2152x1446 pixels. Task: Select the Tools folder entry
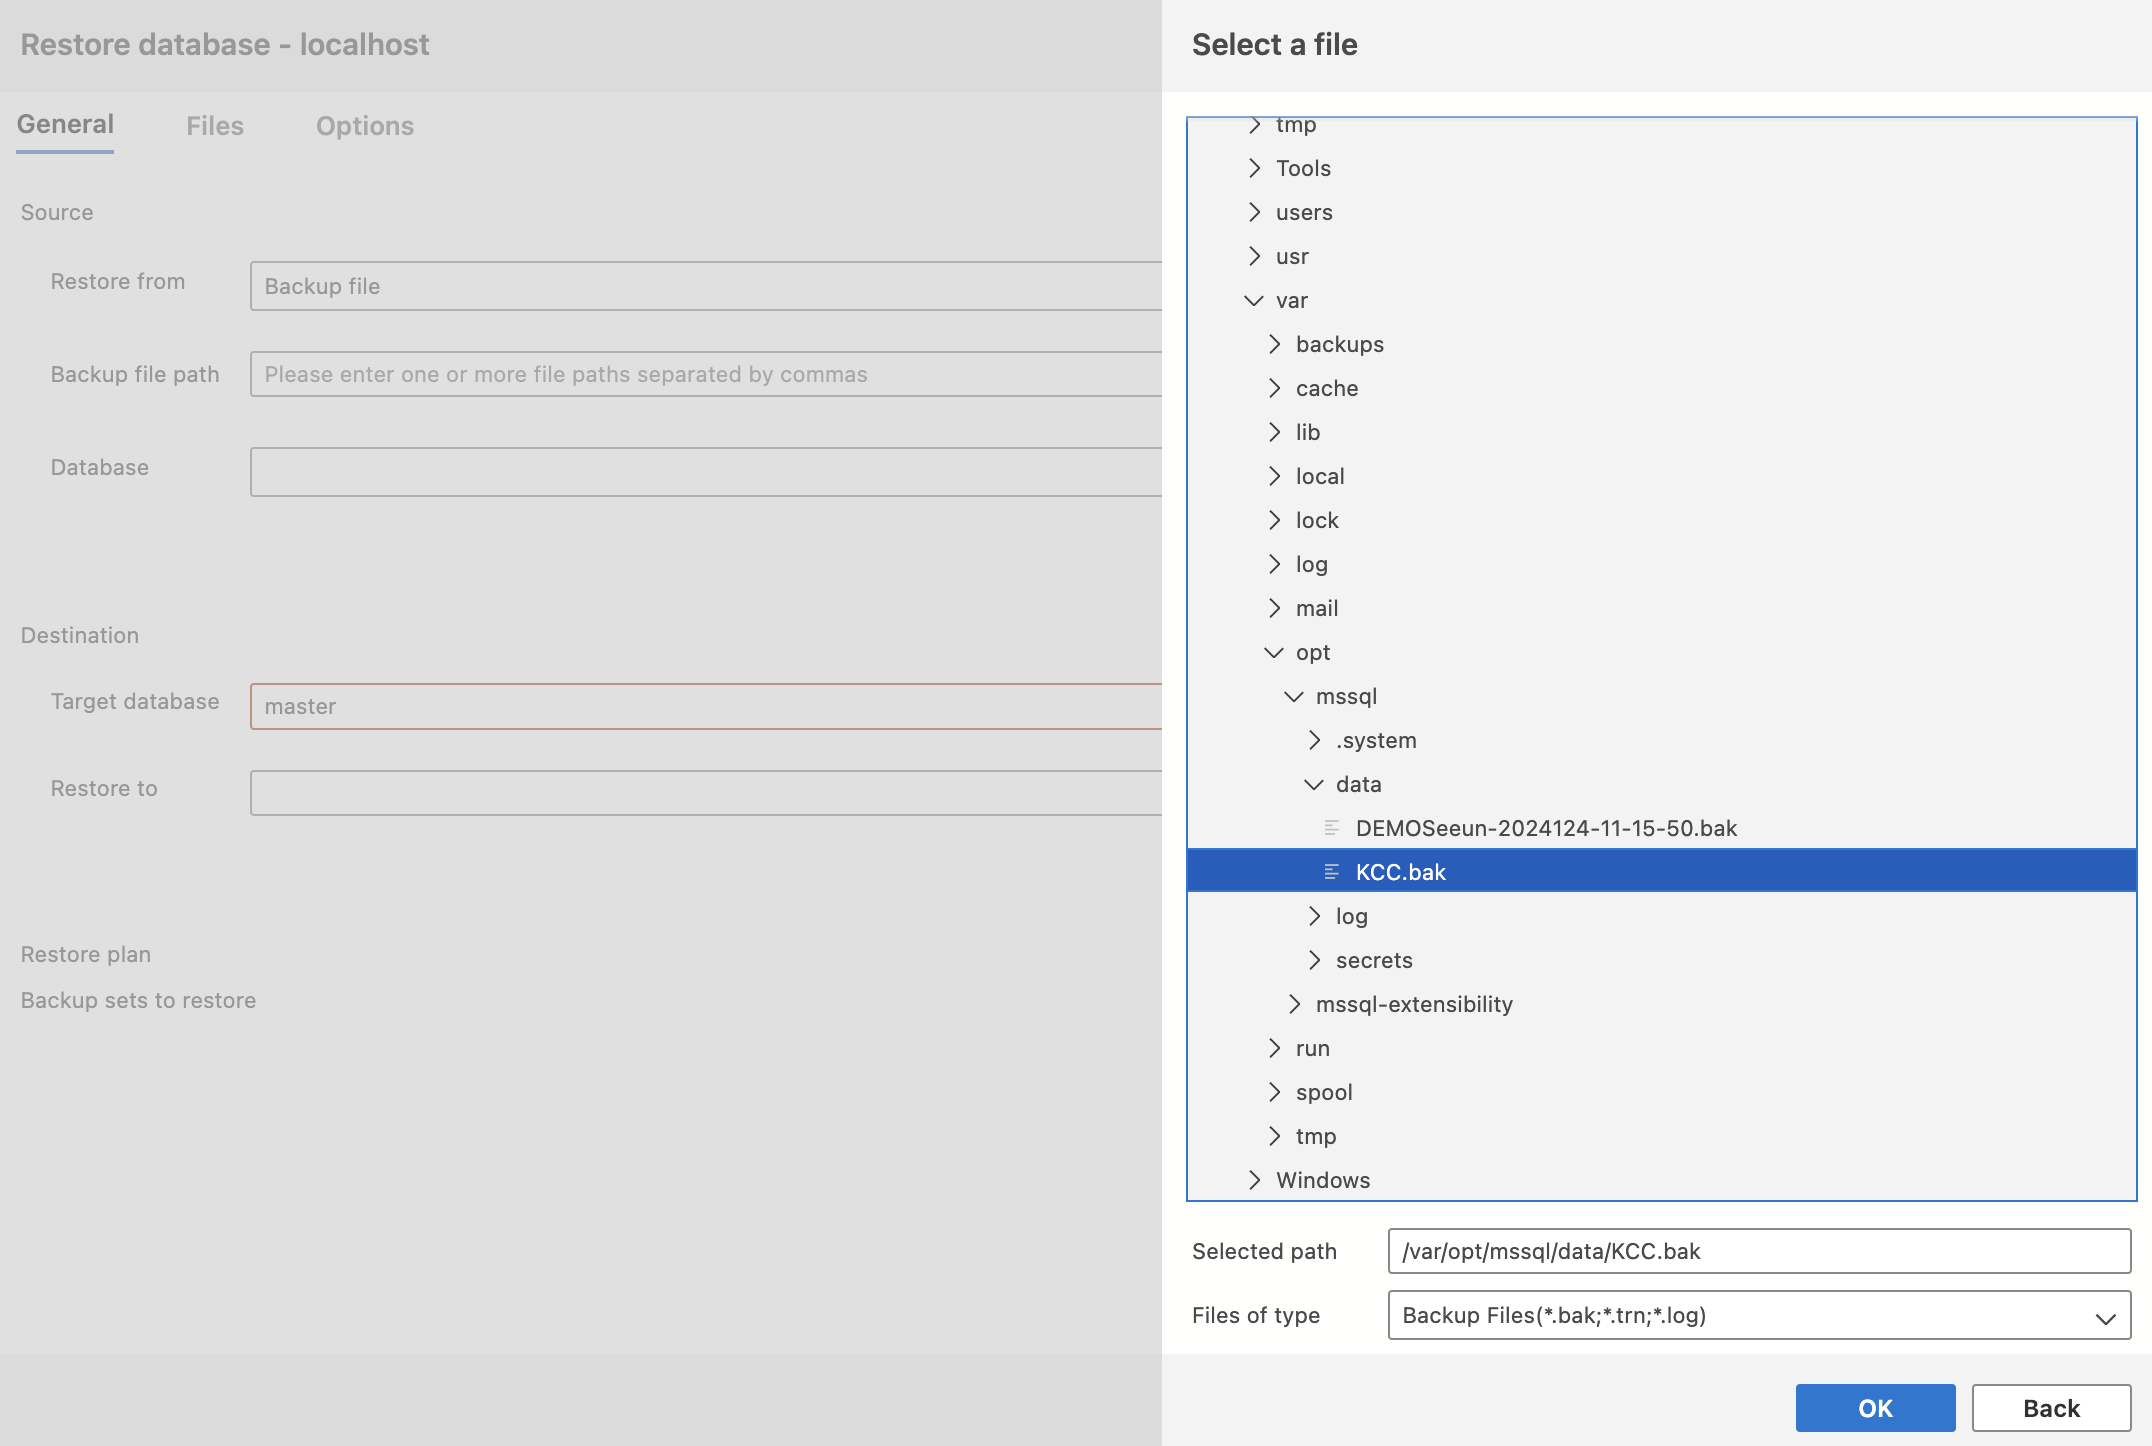point(1303,168)
